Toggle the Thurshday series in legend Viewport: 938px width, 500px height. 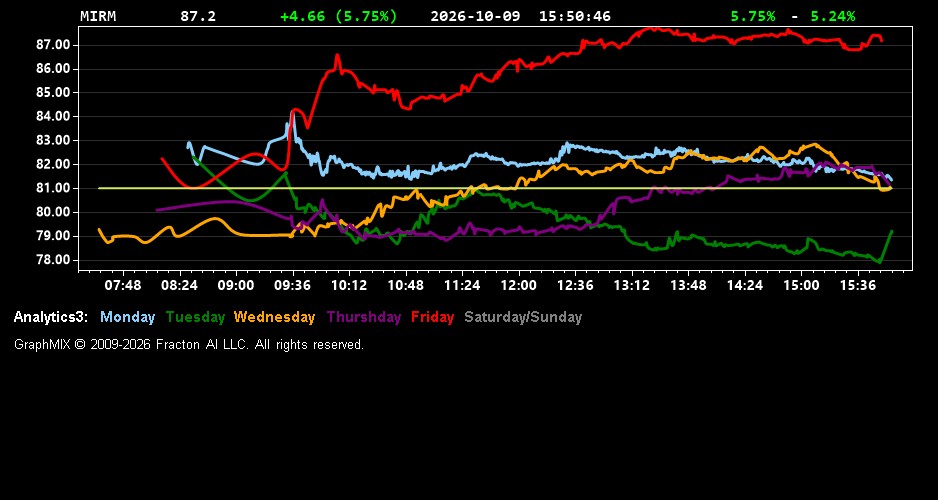364,318
